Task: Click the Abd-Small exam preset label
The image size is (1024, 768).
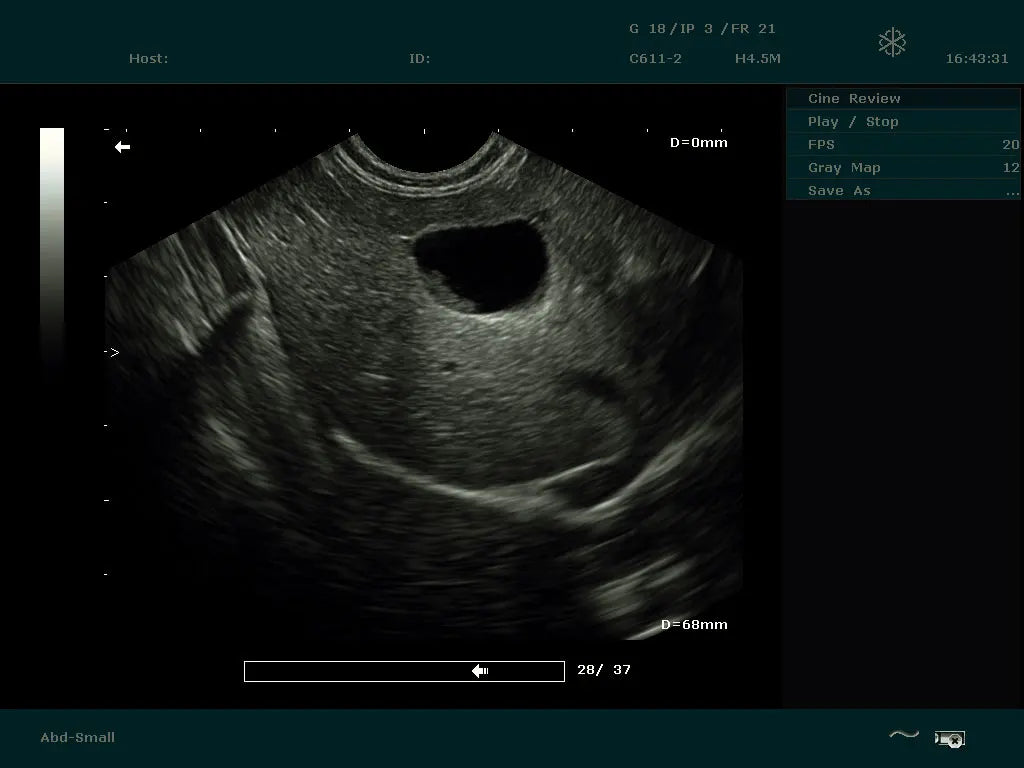Action: (77, 737)
